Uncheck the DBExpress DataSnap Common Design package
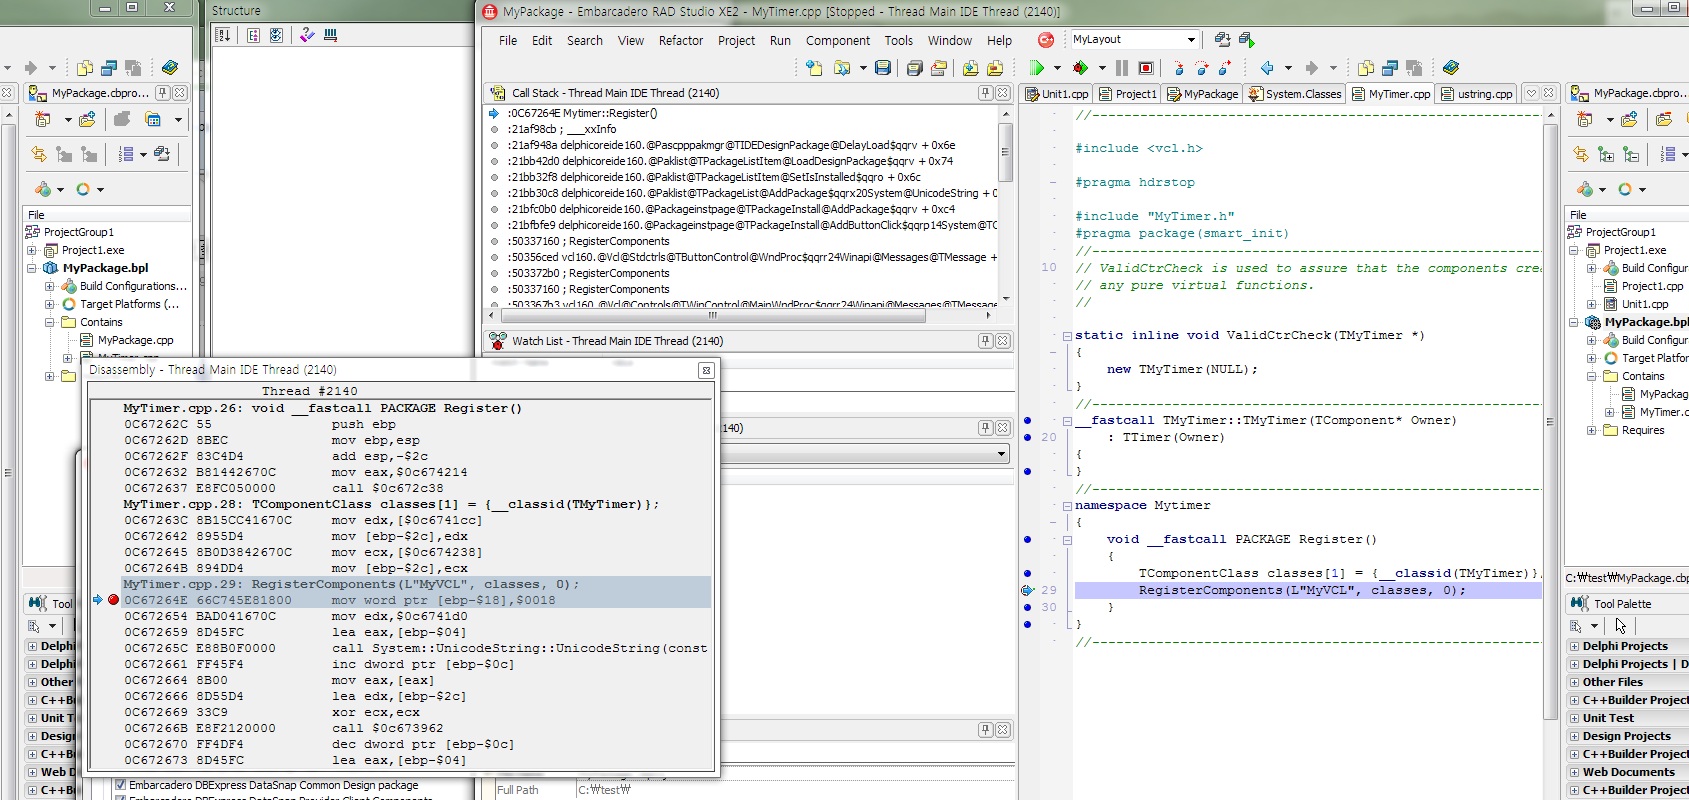1689x800 pixels. click(x=121, y=785)
